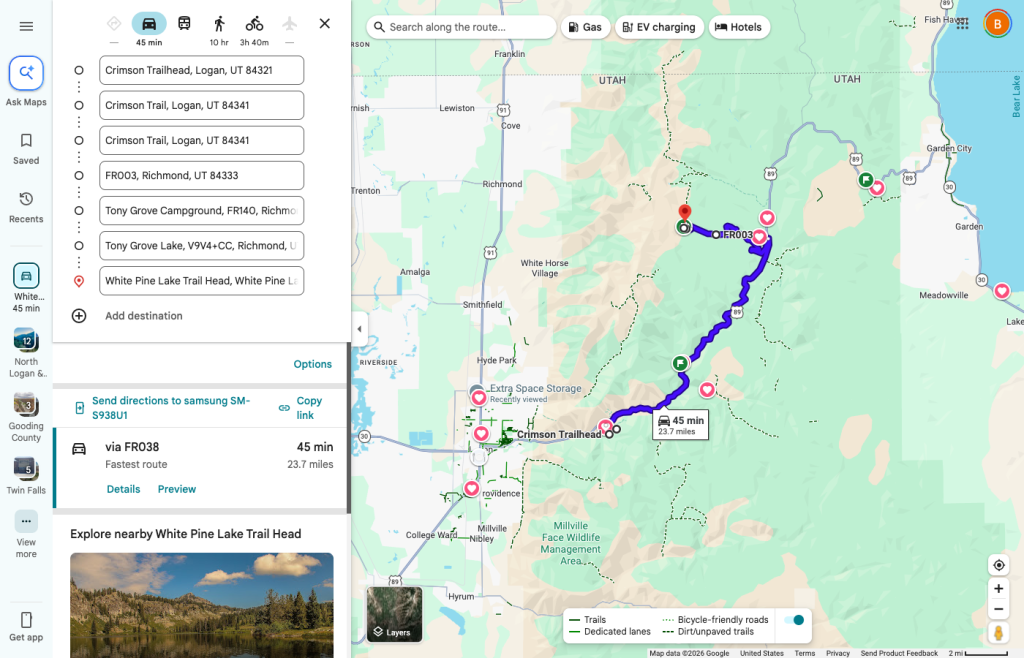Open Ask Maps assistant
The image size is (1024, 658).
[x=26, y=82]
